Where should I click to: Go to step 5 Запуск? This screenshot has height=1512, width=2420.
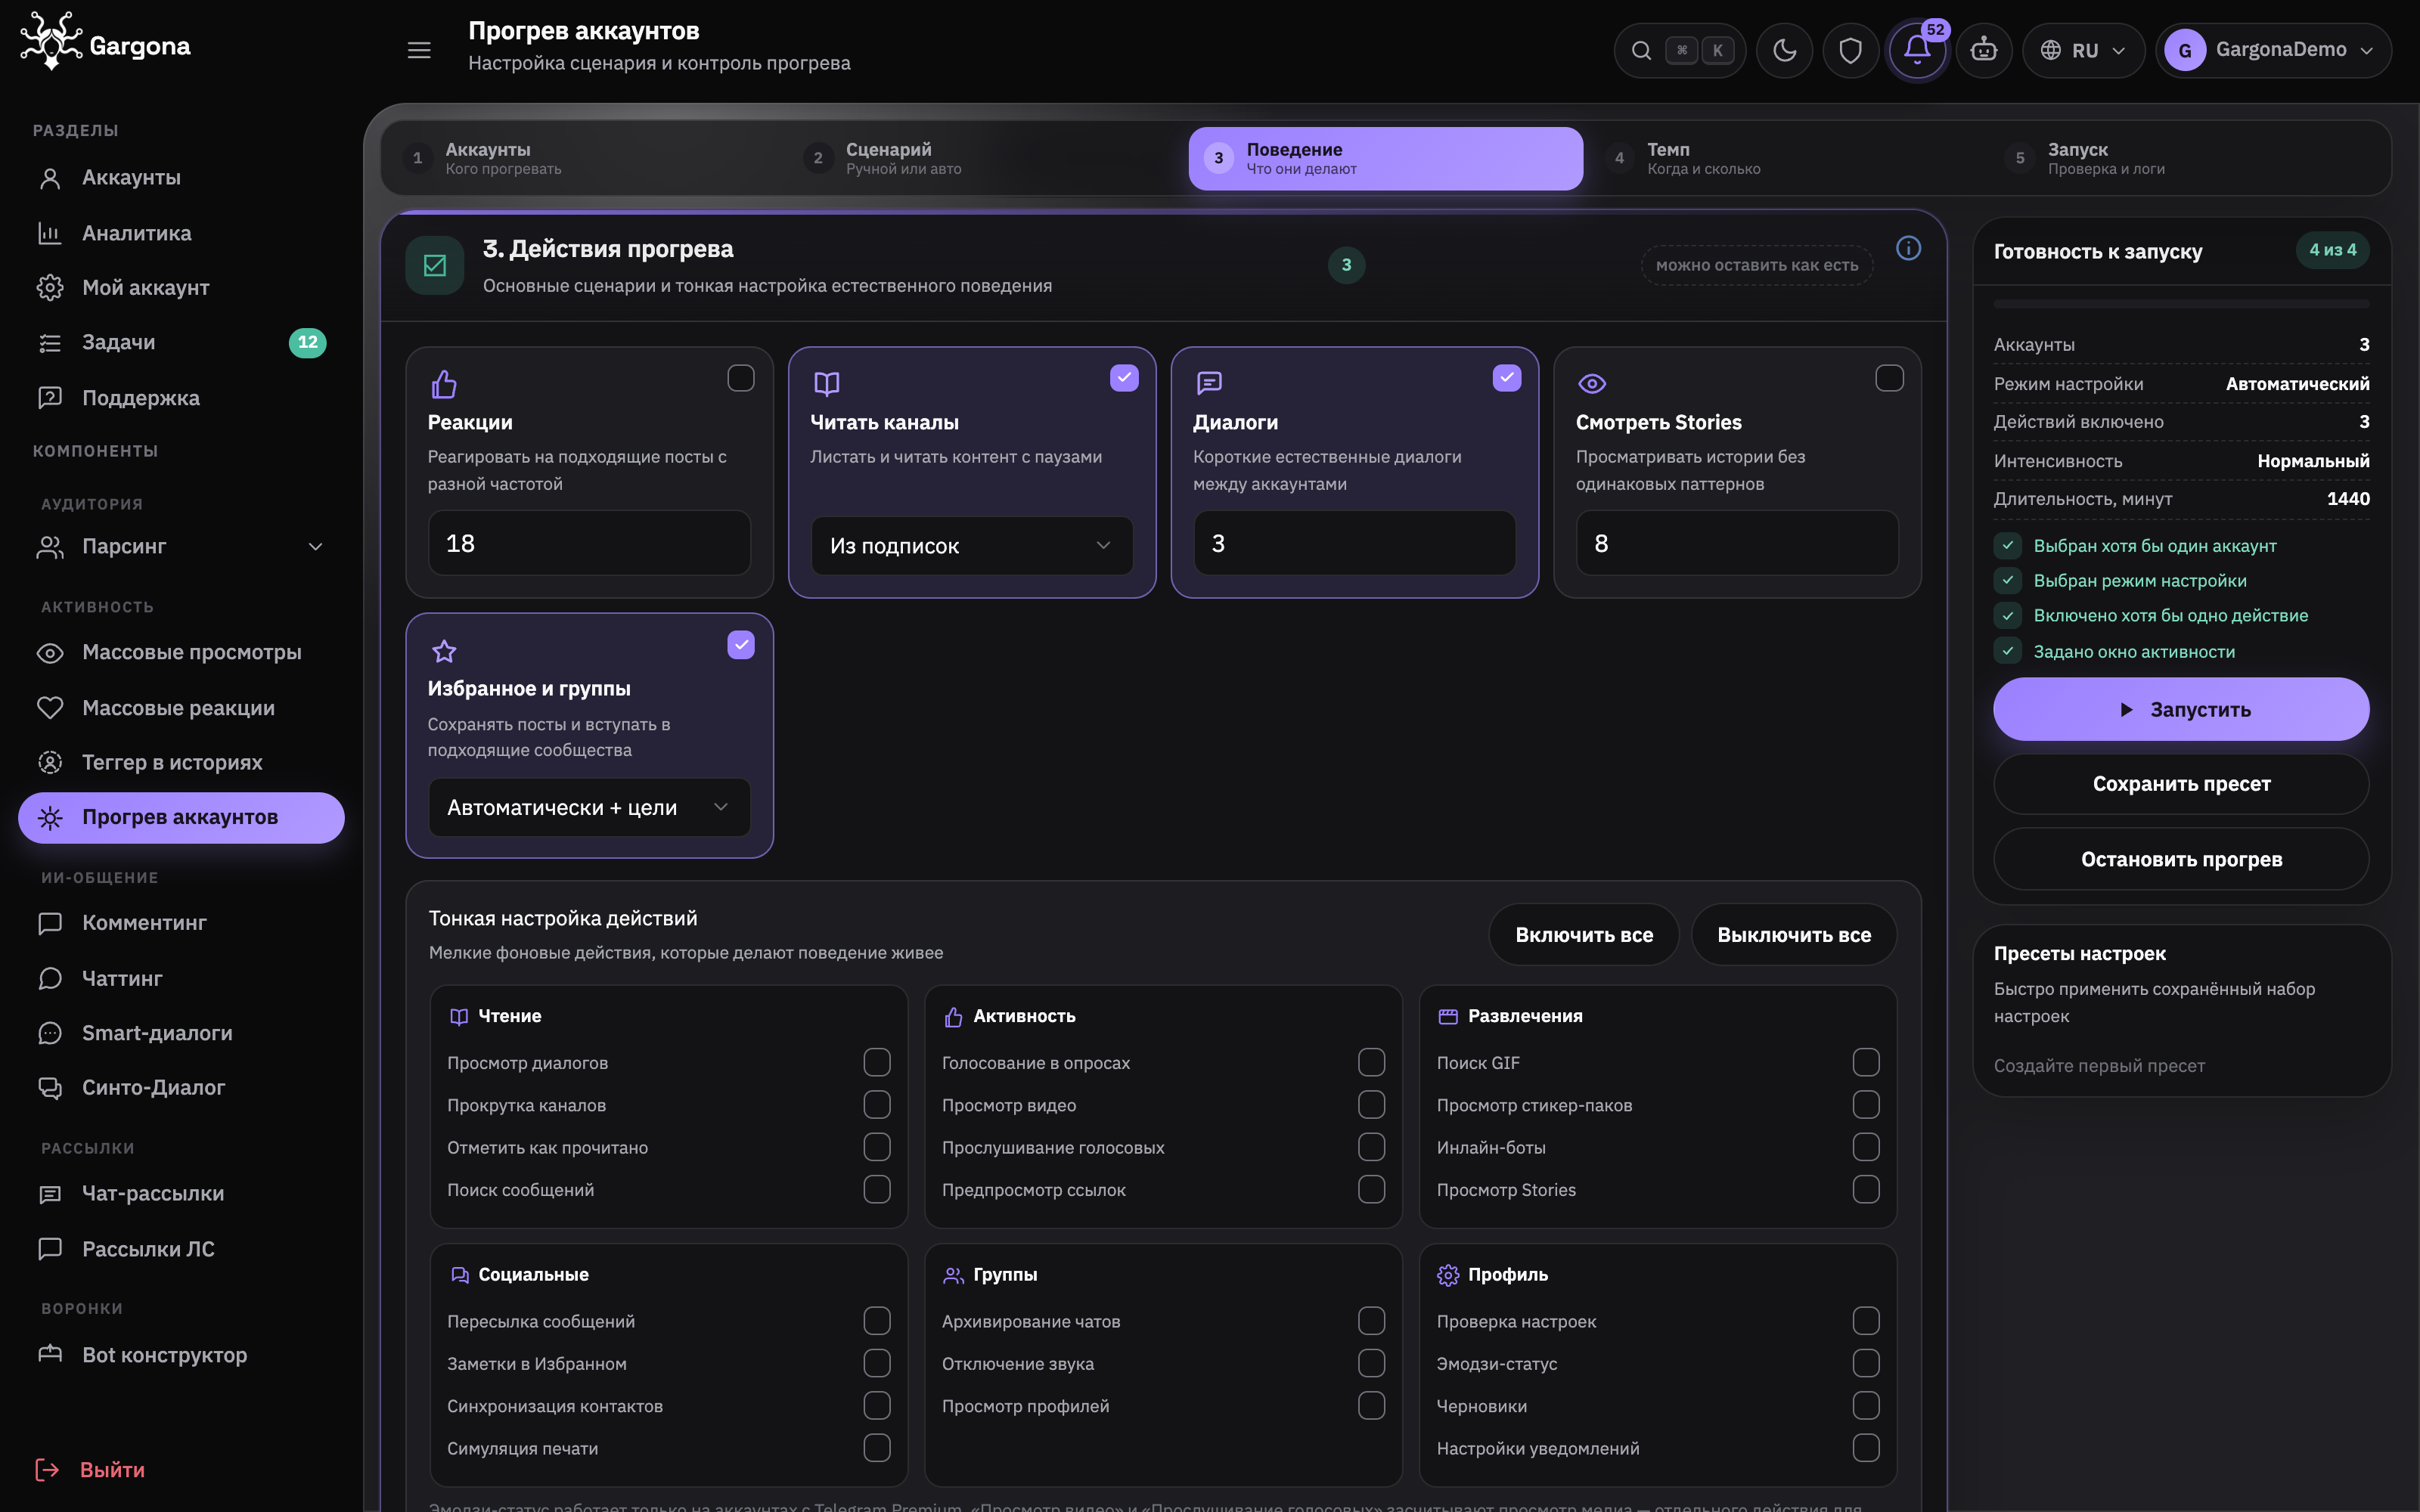pyautogui.click(x=2186, y=158)
